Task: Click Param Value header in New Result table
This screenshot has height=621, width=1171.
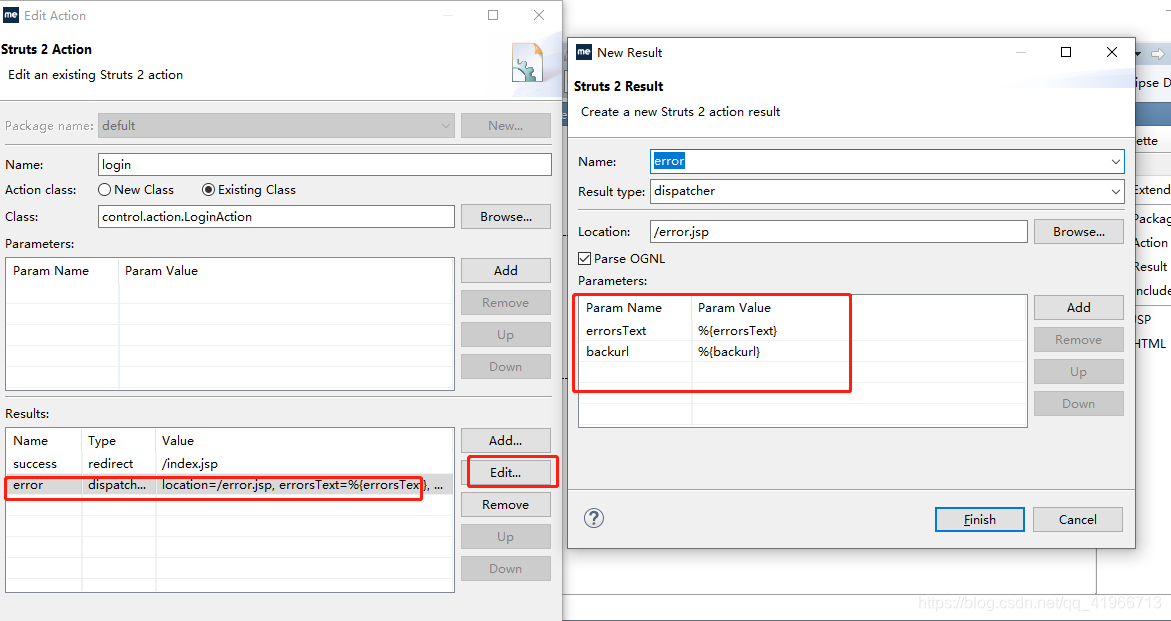Action: coord(734,308)
